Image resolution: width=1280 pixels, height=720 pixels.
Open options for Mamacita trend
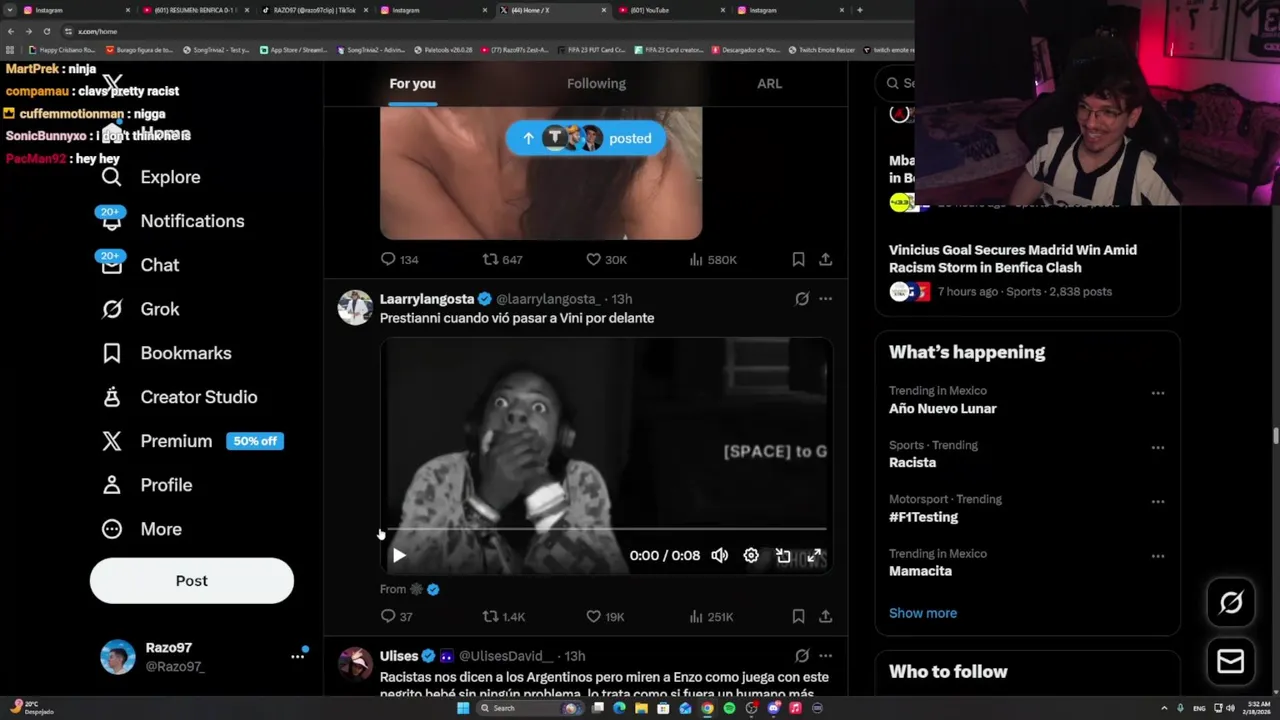click(1158, 556)
